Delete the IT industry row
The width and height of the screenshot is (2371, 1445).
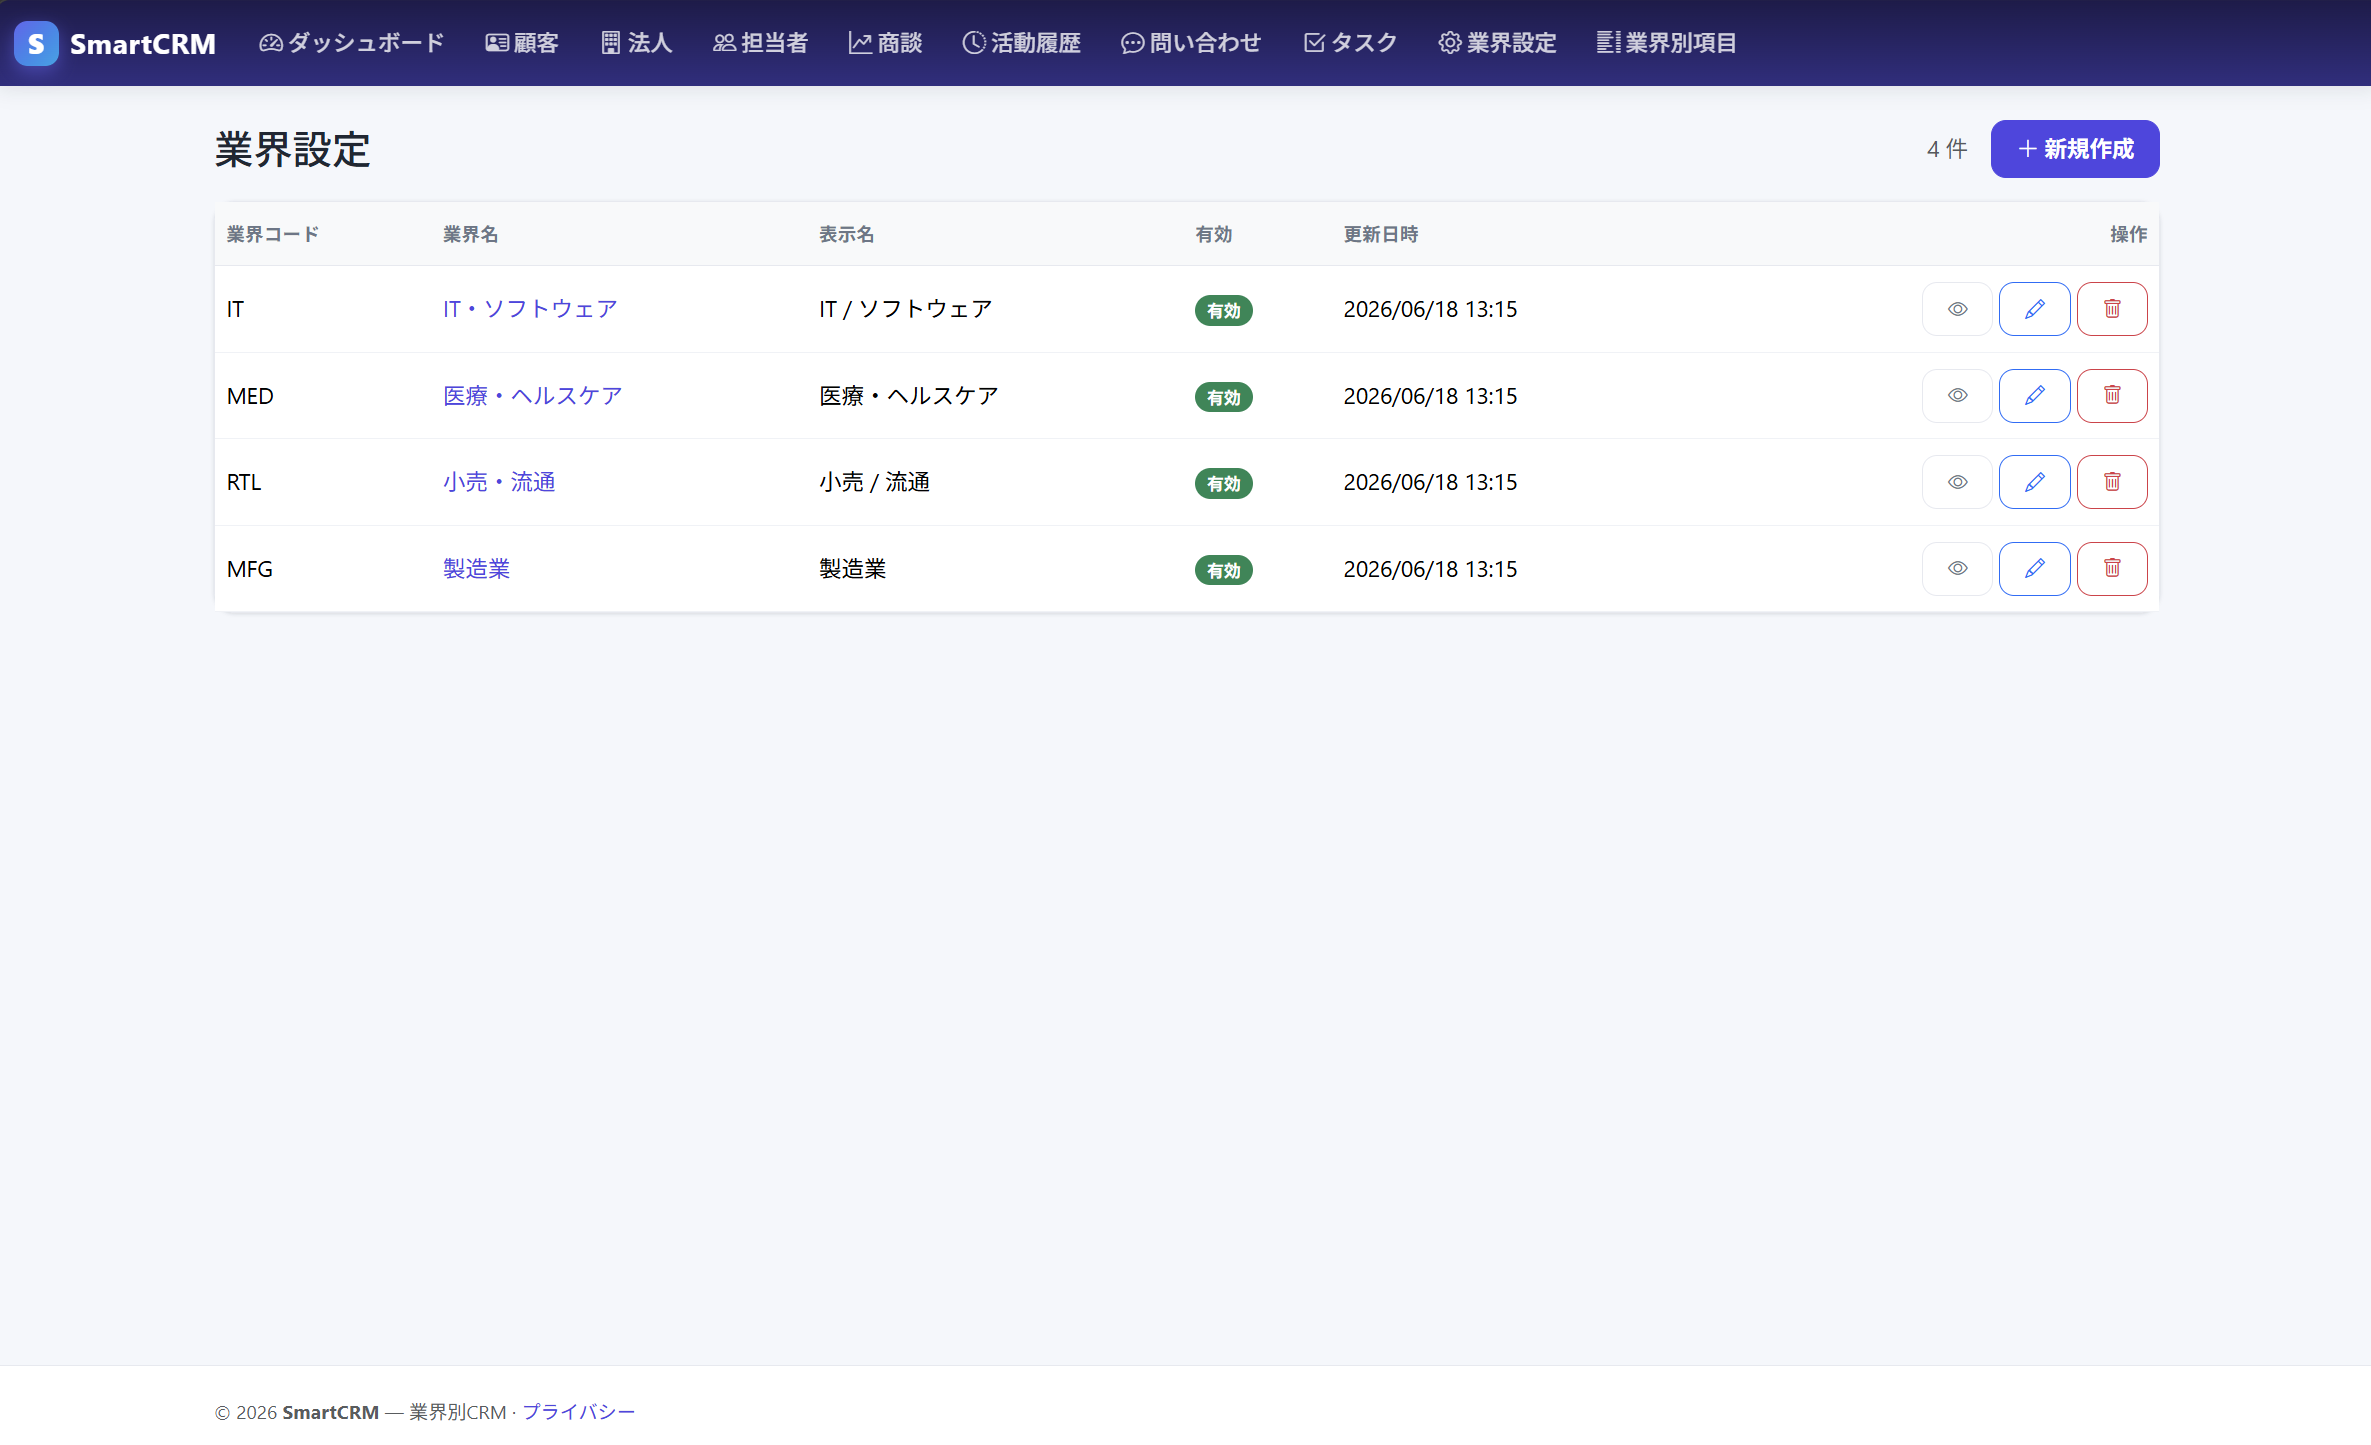[2111, 309]
